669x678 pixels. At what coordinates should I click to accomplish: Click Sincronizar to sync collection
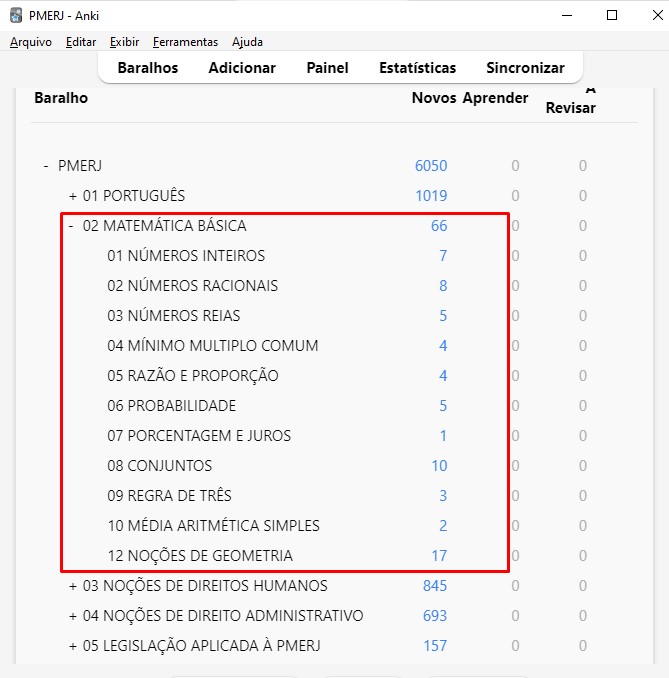(525, 68)
